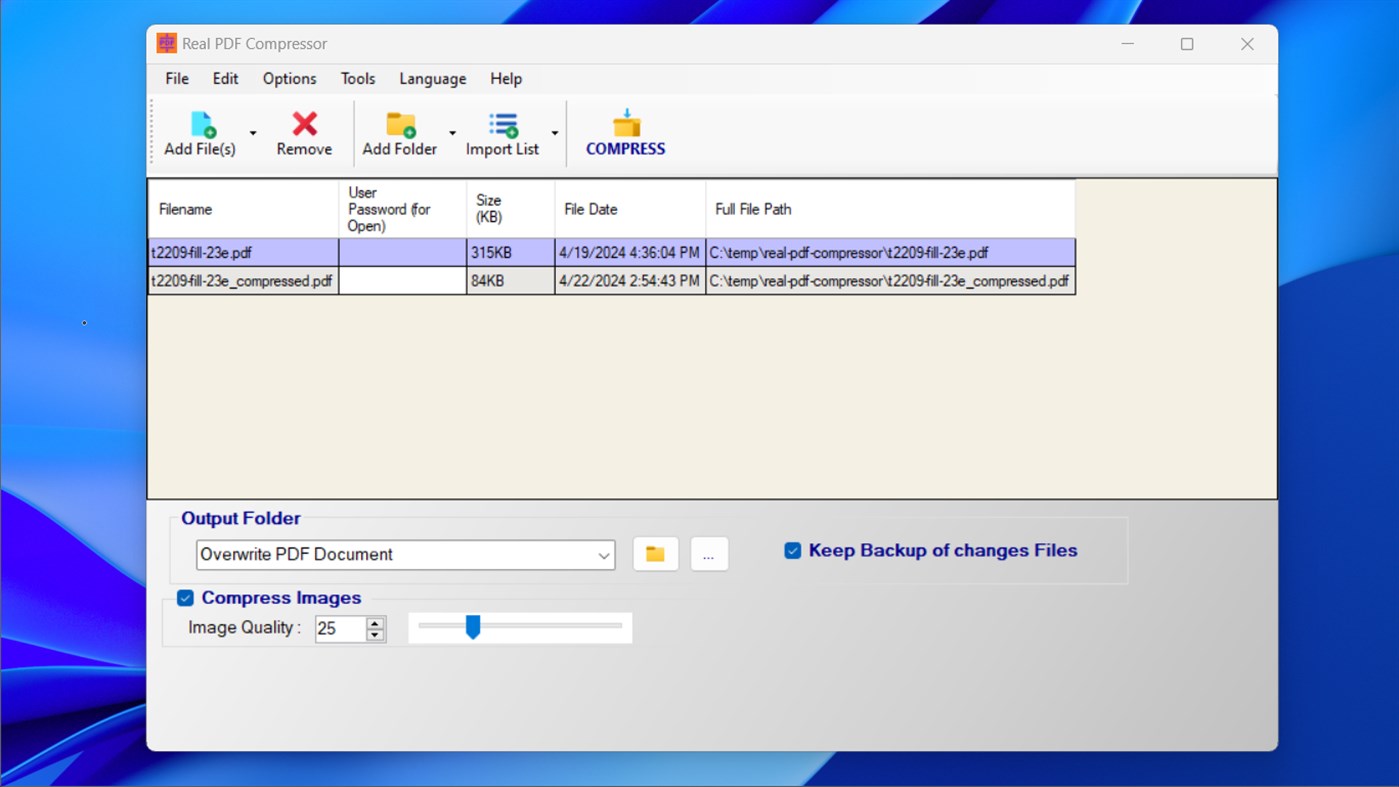Click the ... browse button

tap(709, 553)
